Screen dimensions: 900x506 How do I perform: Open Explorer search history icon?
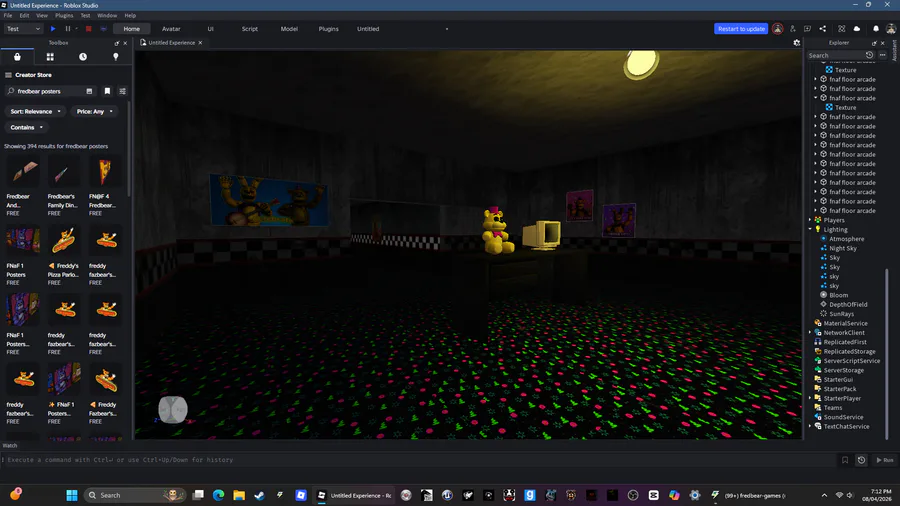(x=869, y=56)
